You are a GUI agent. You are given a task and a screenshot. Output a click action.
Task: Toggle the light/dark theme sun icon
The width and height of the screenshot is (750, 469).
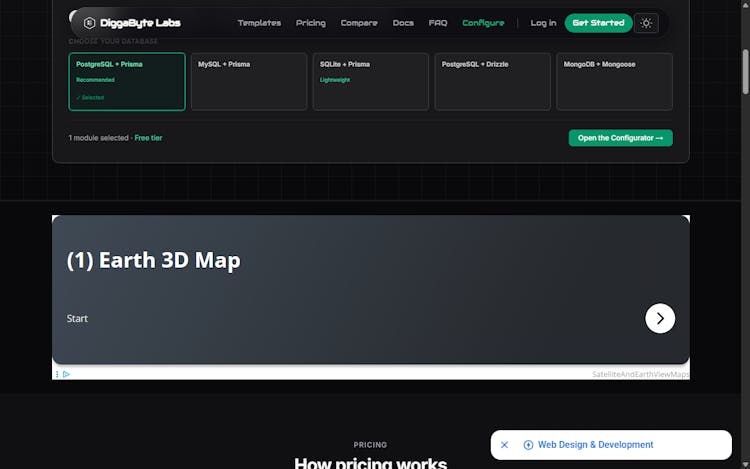pos(646,23)
